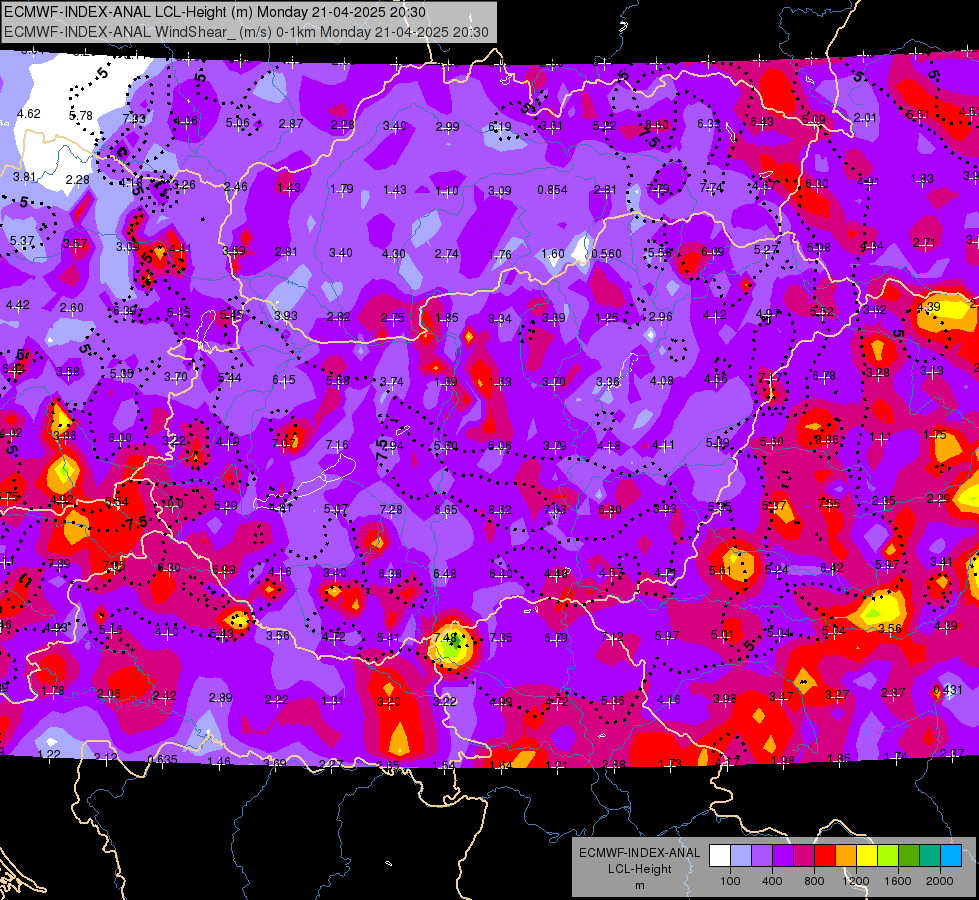Screen dimensions: 979x900
Task: Click the wind shear value 1.79
Action: [x=342, y=189]
